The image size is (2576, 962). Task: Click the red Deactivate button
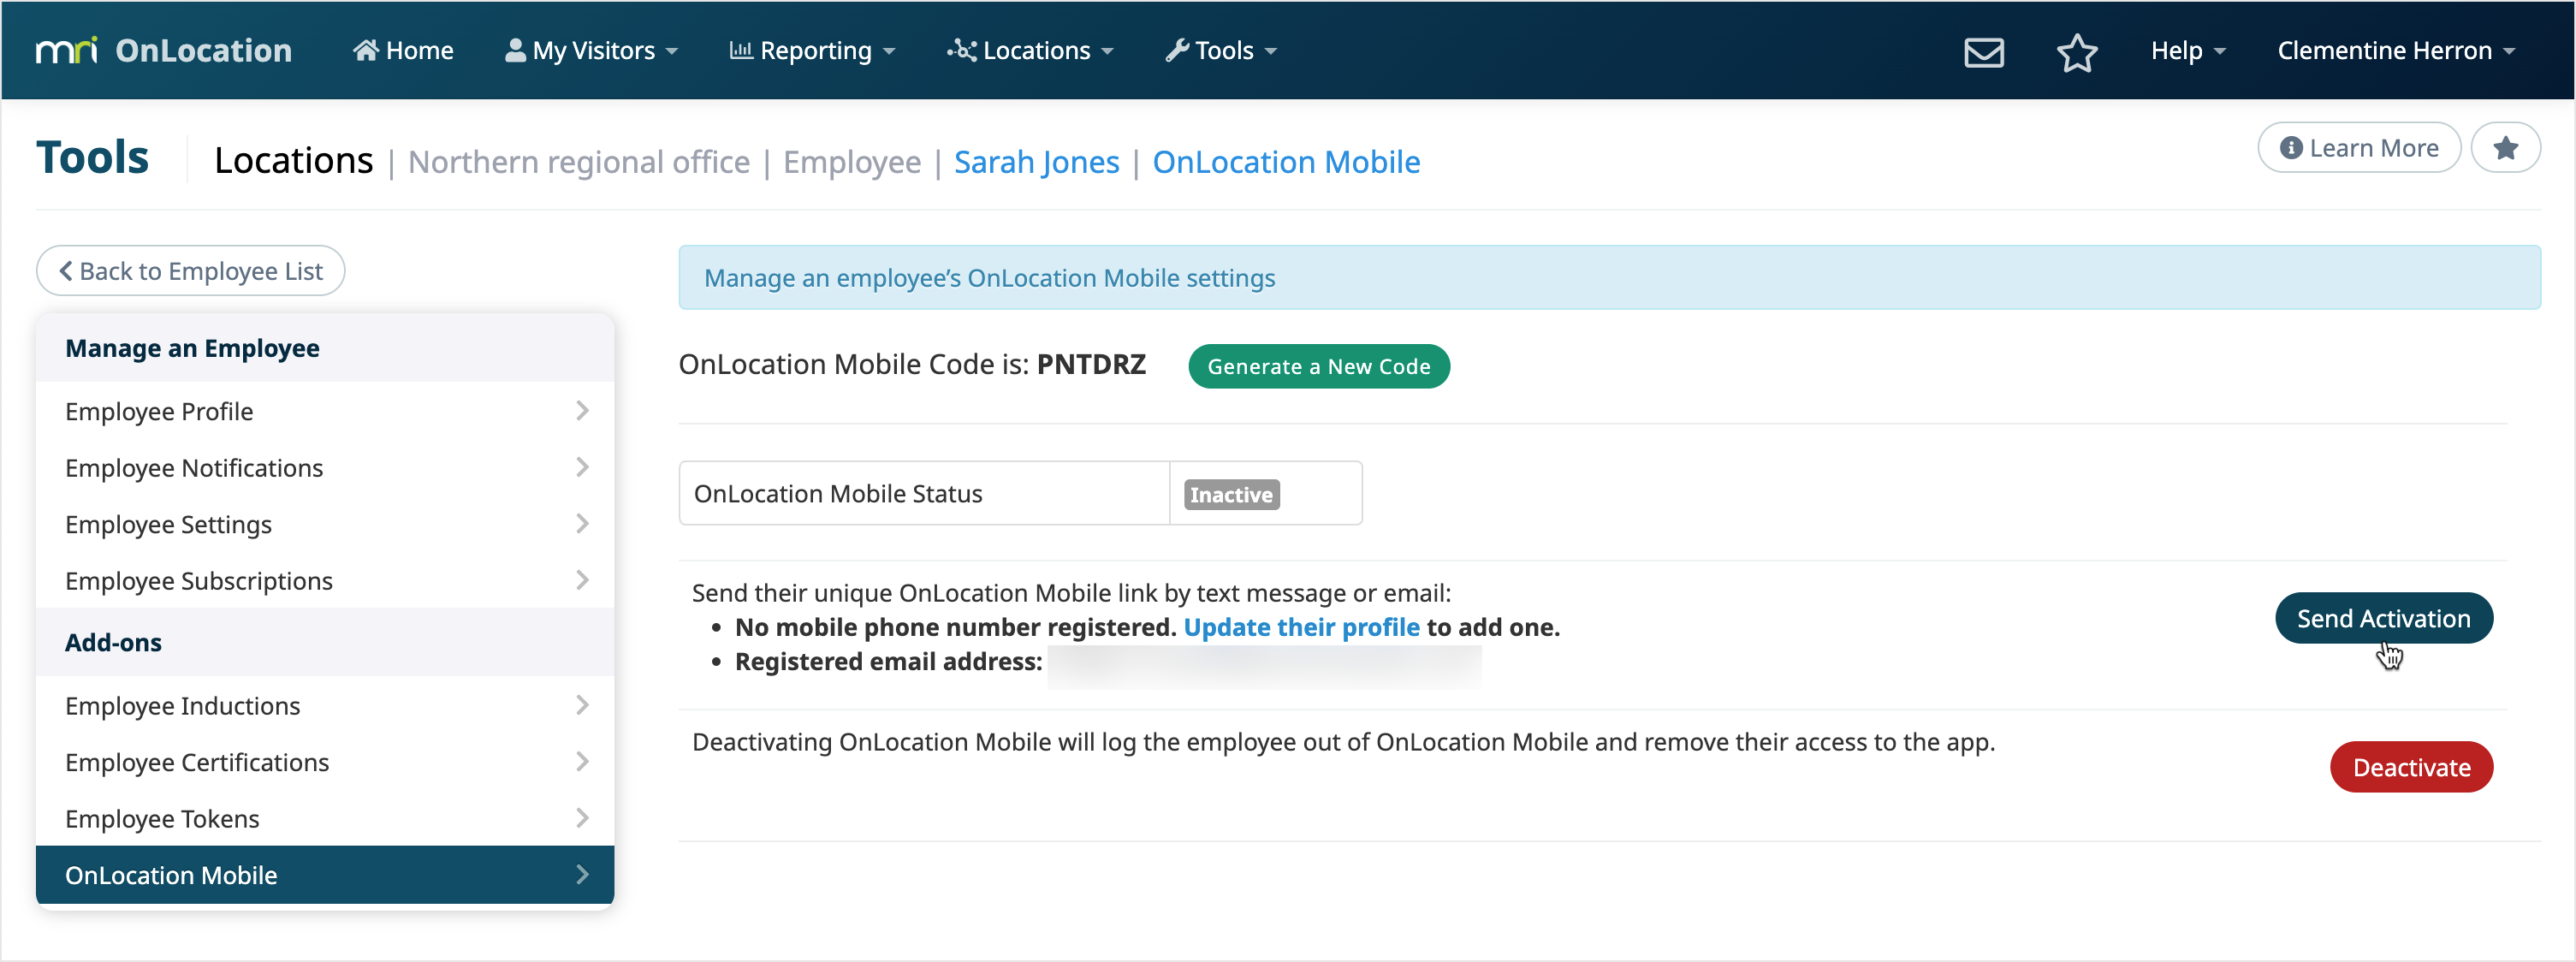tap(2411, 767)
